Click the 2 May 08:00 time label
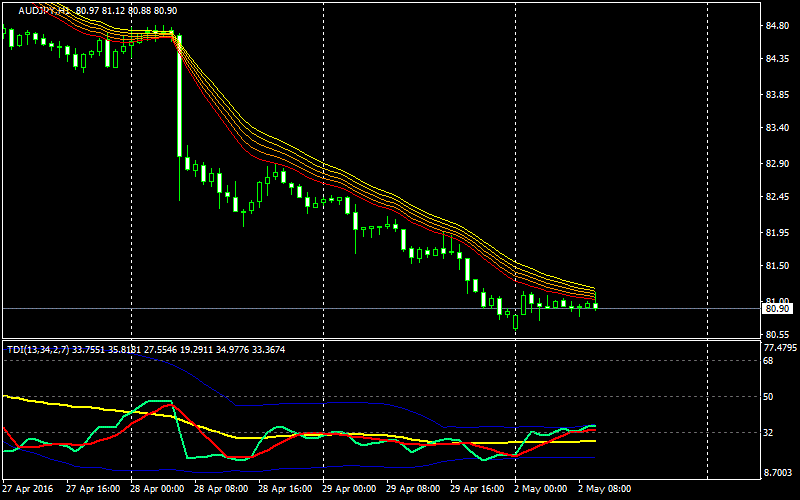Screen dimensions: 800x500 [605, 490]
